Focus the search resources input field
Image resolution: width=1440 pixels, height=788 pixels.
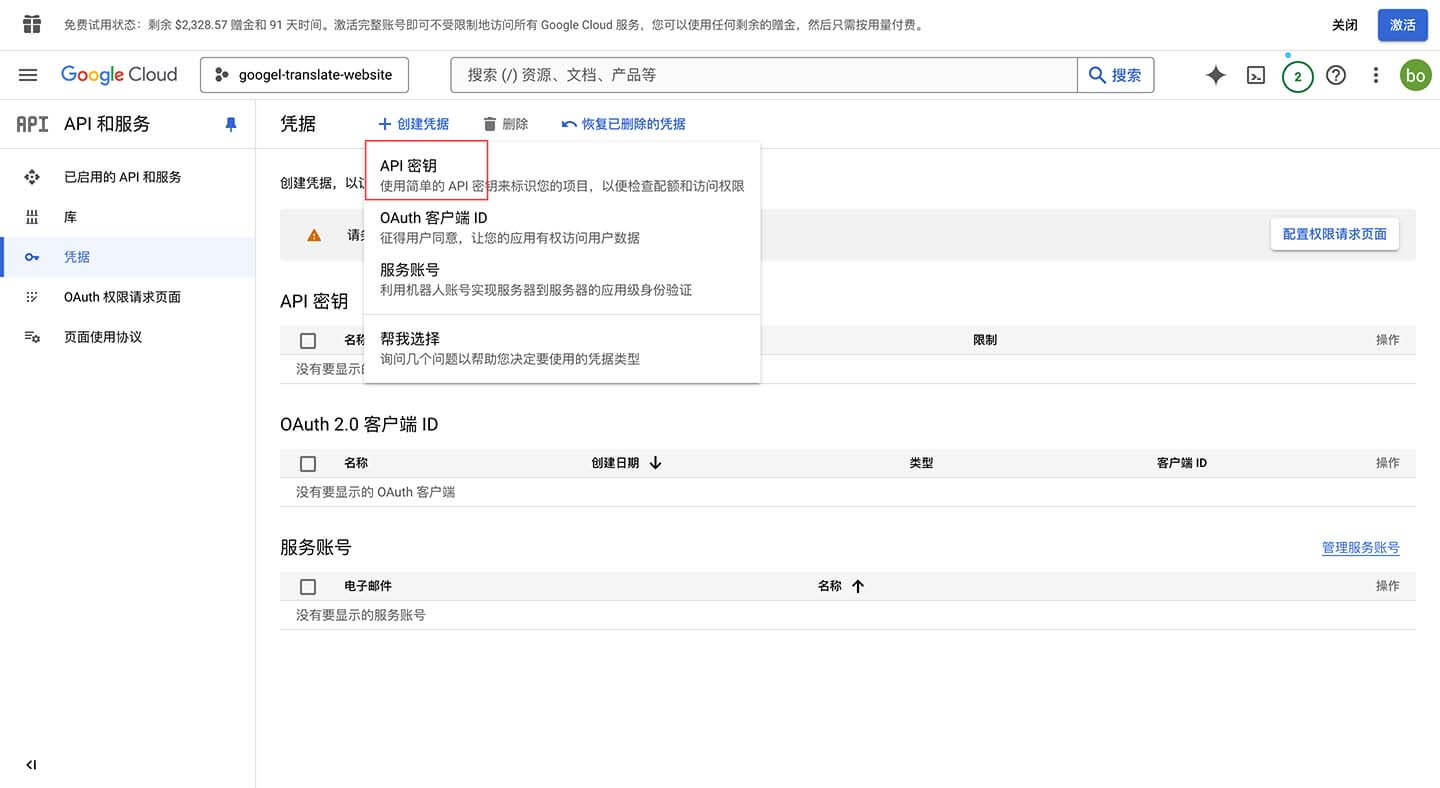coord(764,75)
